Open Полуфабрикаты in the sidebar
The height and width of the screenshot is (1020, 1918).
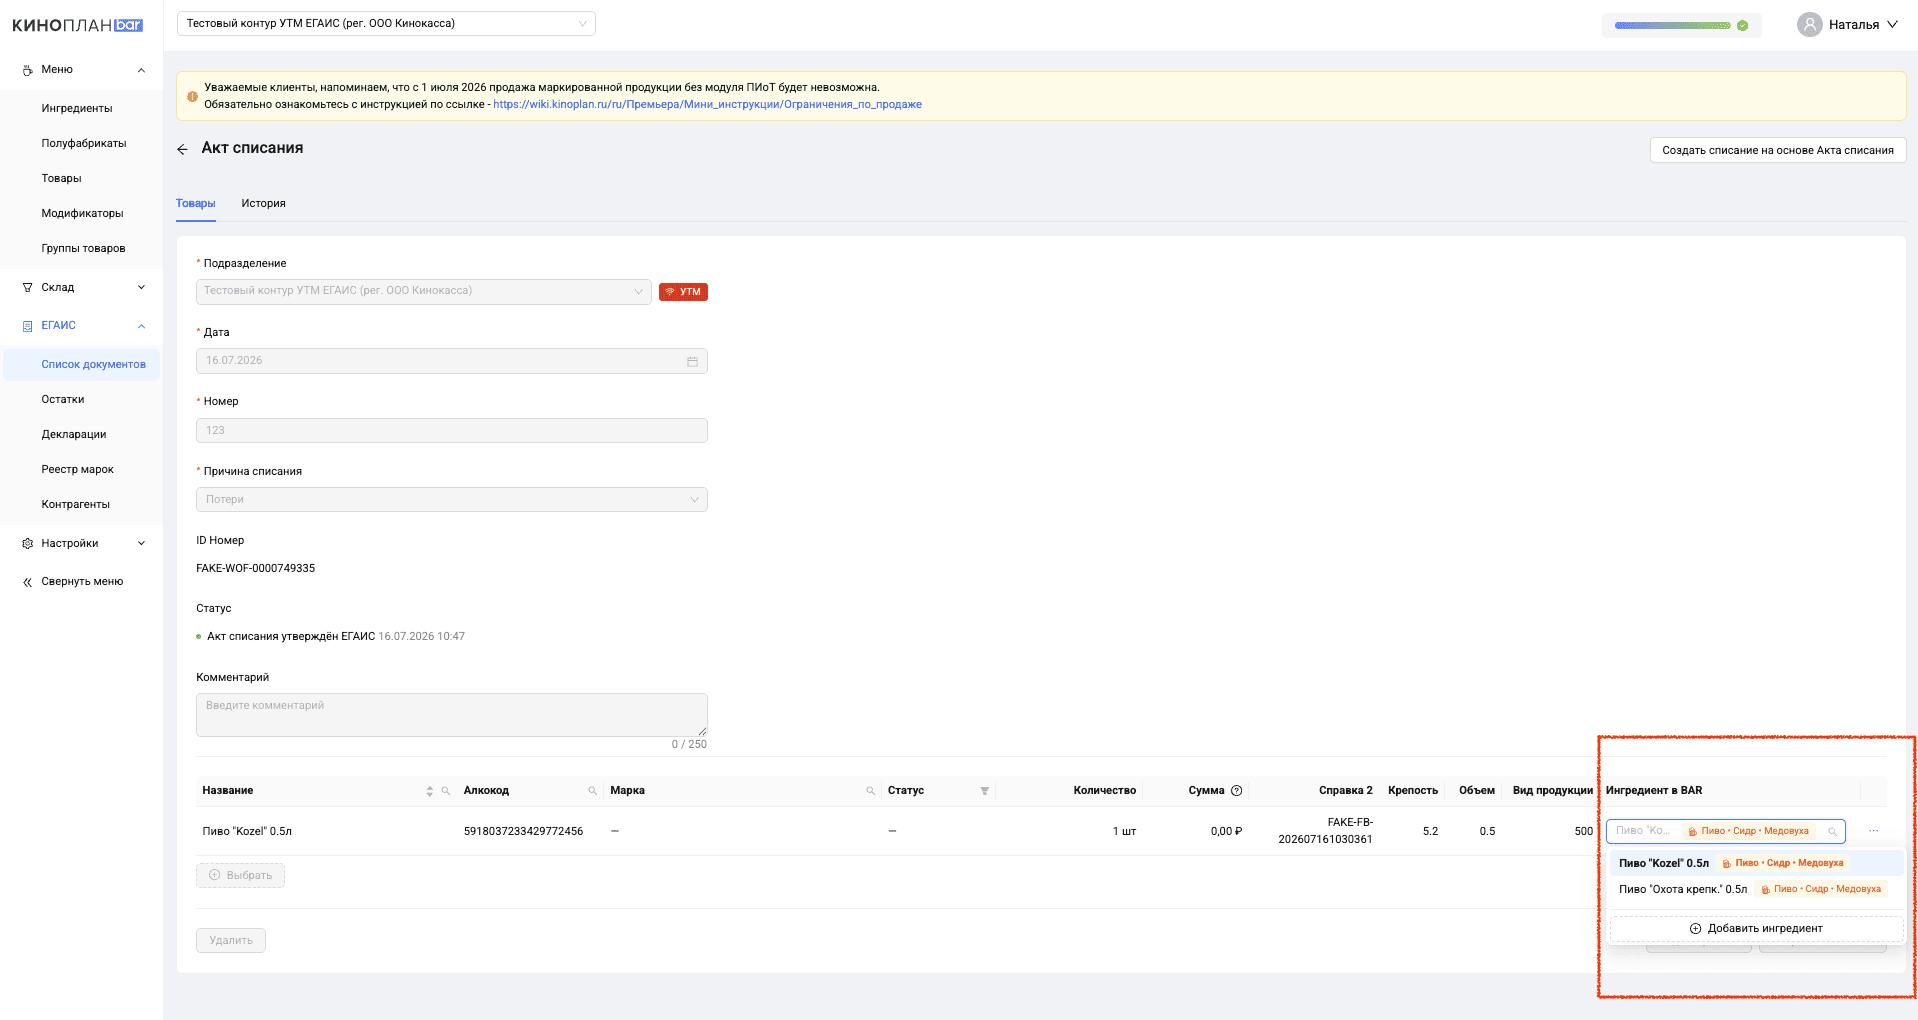pos(84,143)
